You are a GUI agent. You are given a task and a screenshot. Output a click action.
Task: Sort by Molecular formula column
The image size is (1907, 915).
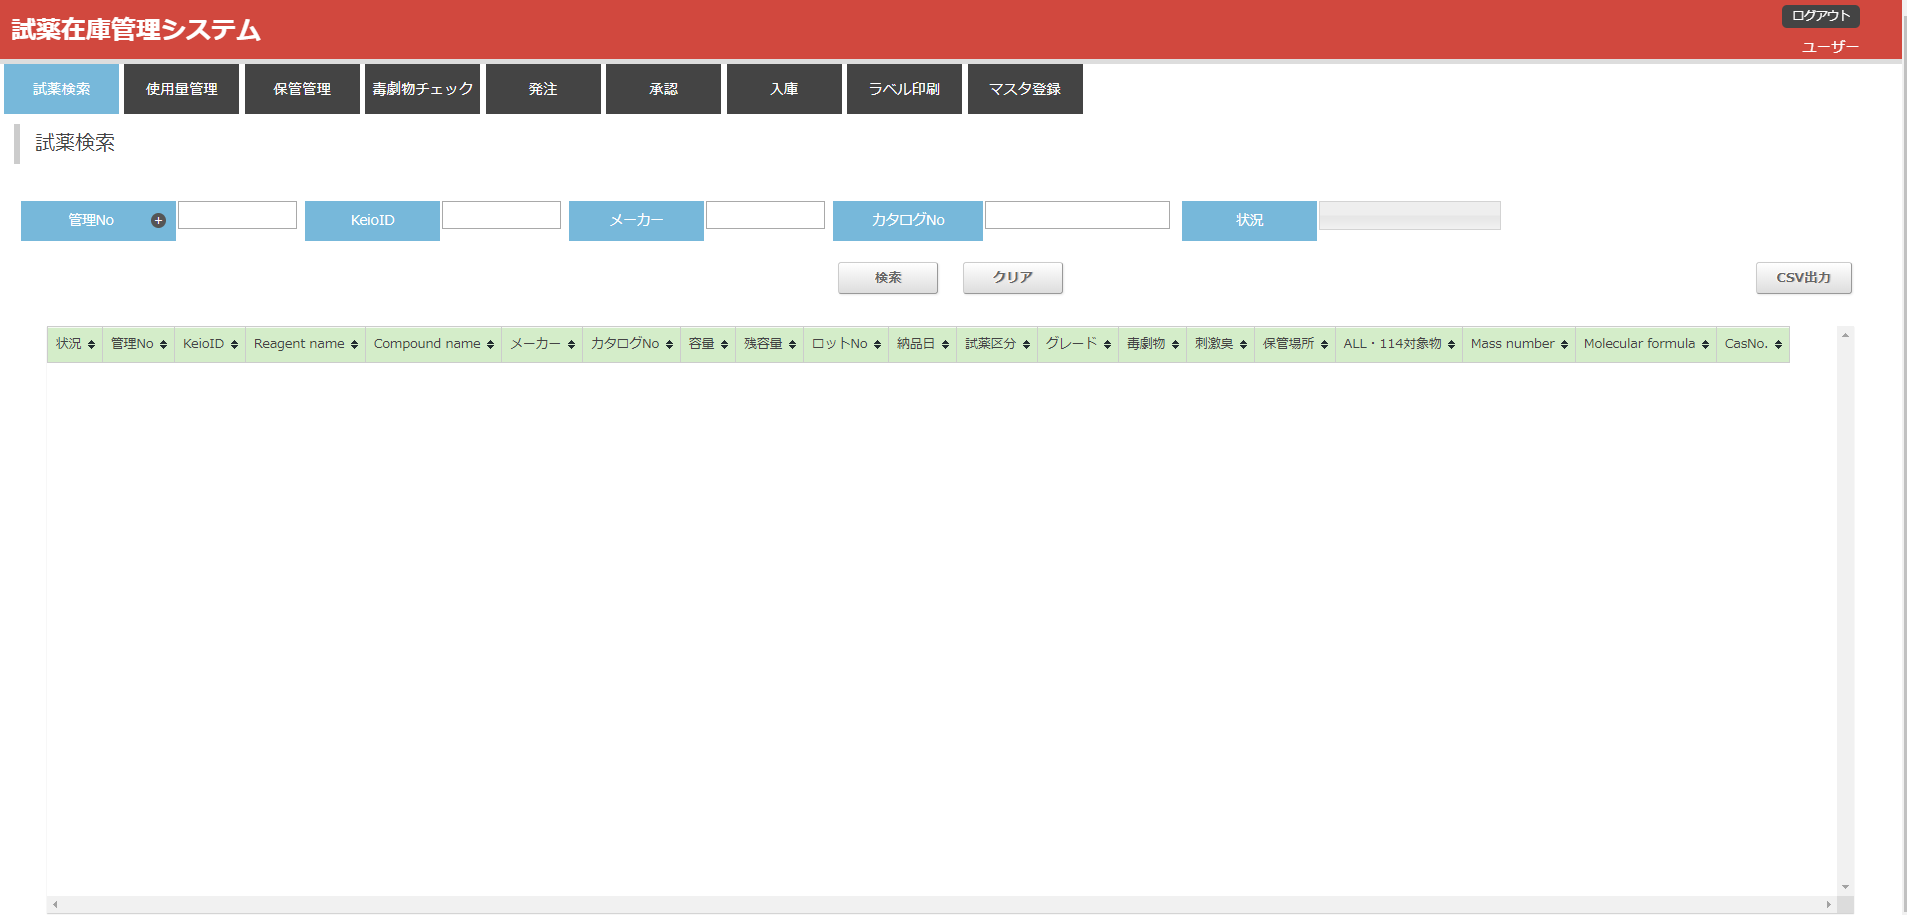click(1645, 344)
